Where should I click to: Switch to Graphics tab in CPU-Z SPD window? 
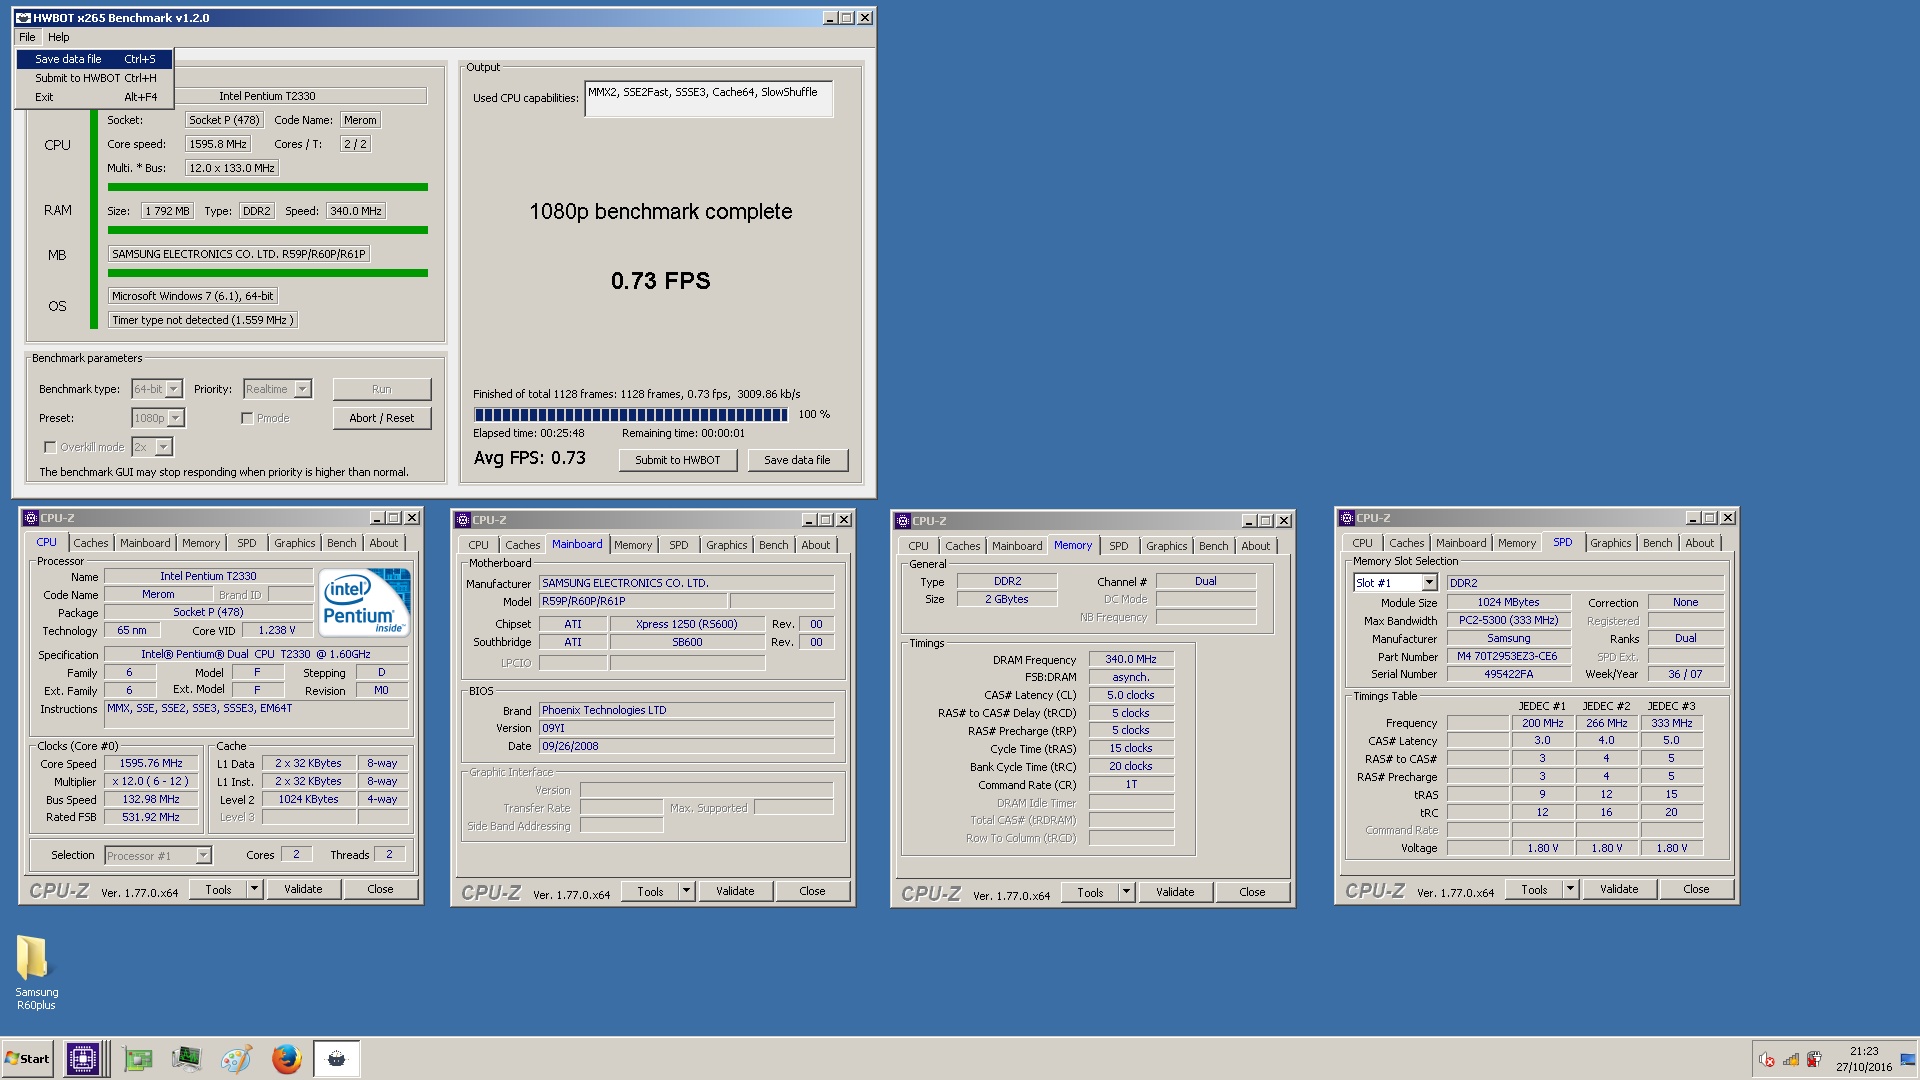pyautogui.click(x=1610, y=543)
